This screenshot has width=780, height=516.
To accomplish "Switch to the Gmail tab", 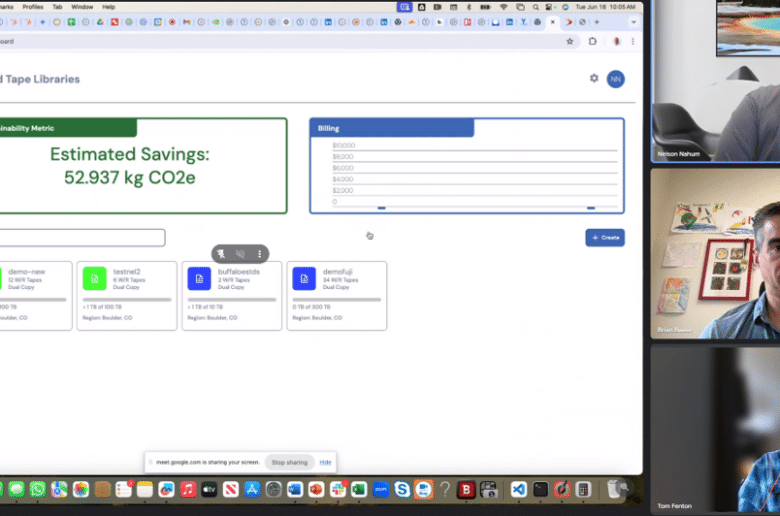I will click(187, 22).
